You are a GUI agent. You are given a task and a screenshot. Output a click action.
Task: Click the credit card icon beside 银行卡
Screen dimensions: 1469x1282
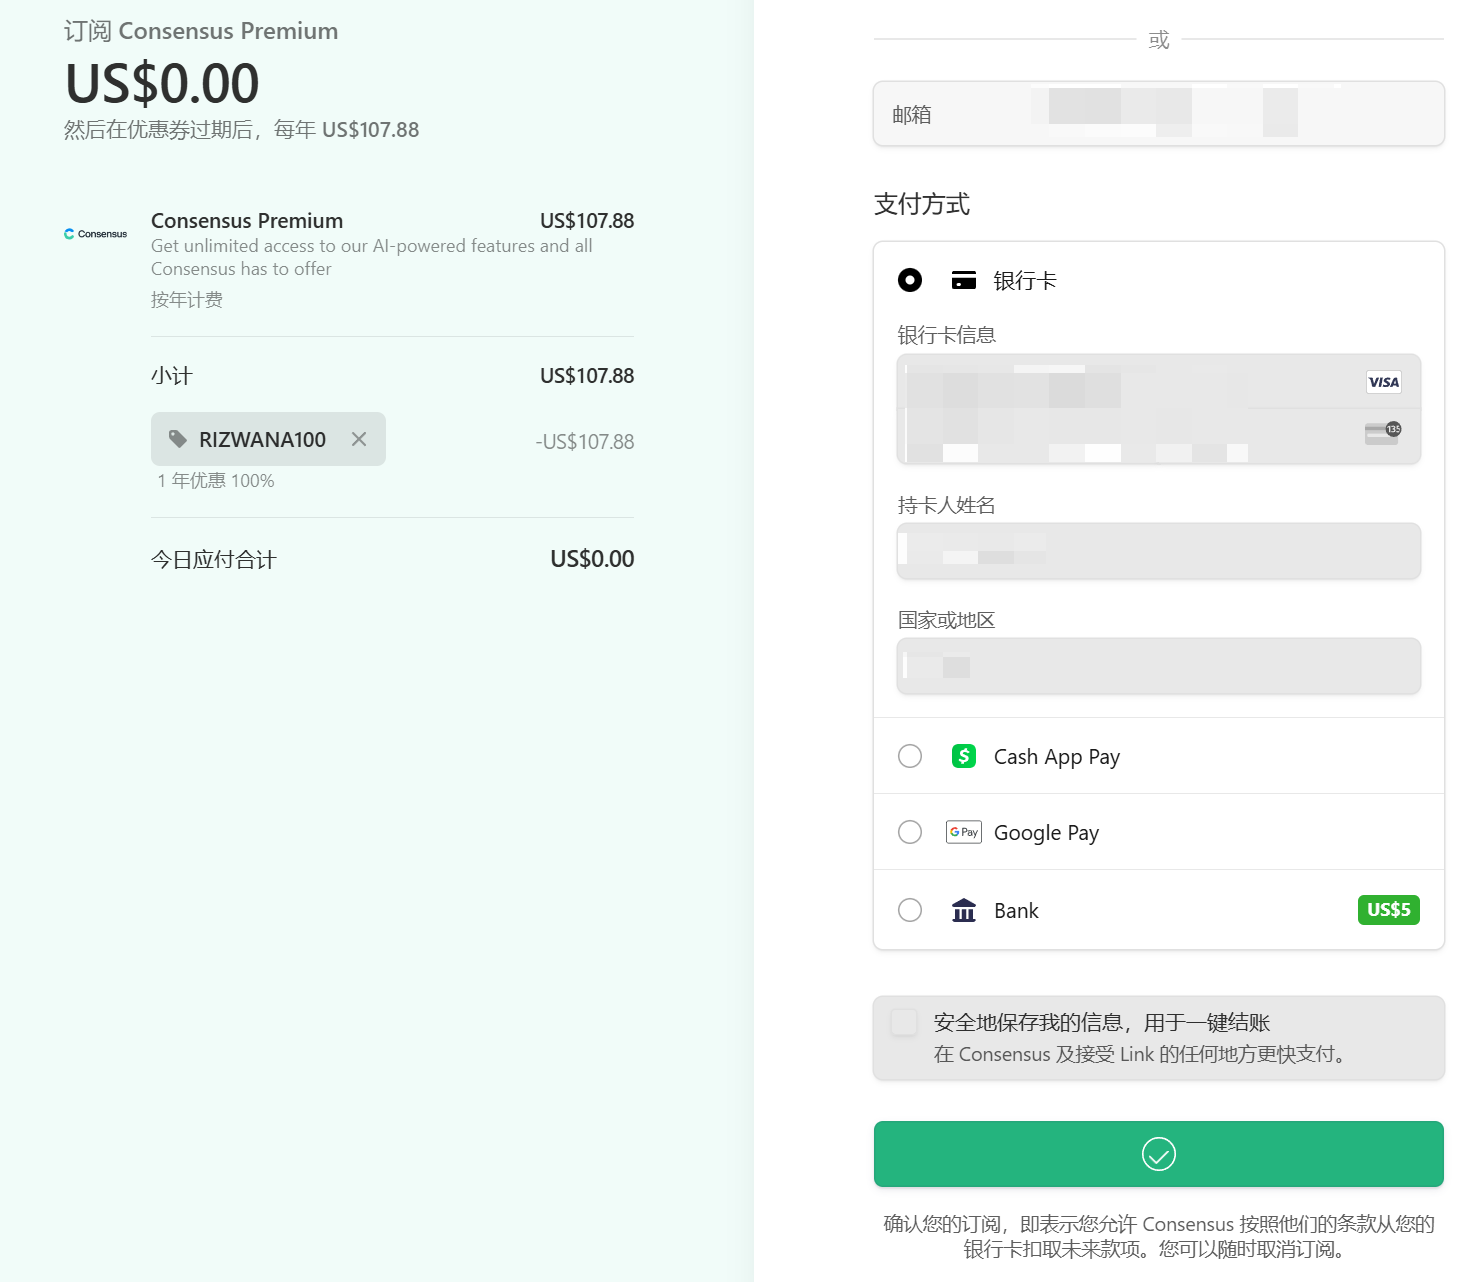[963, 280]
